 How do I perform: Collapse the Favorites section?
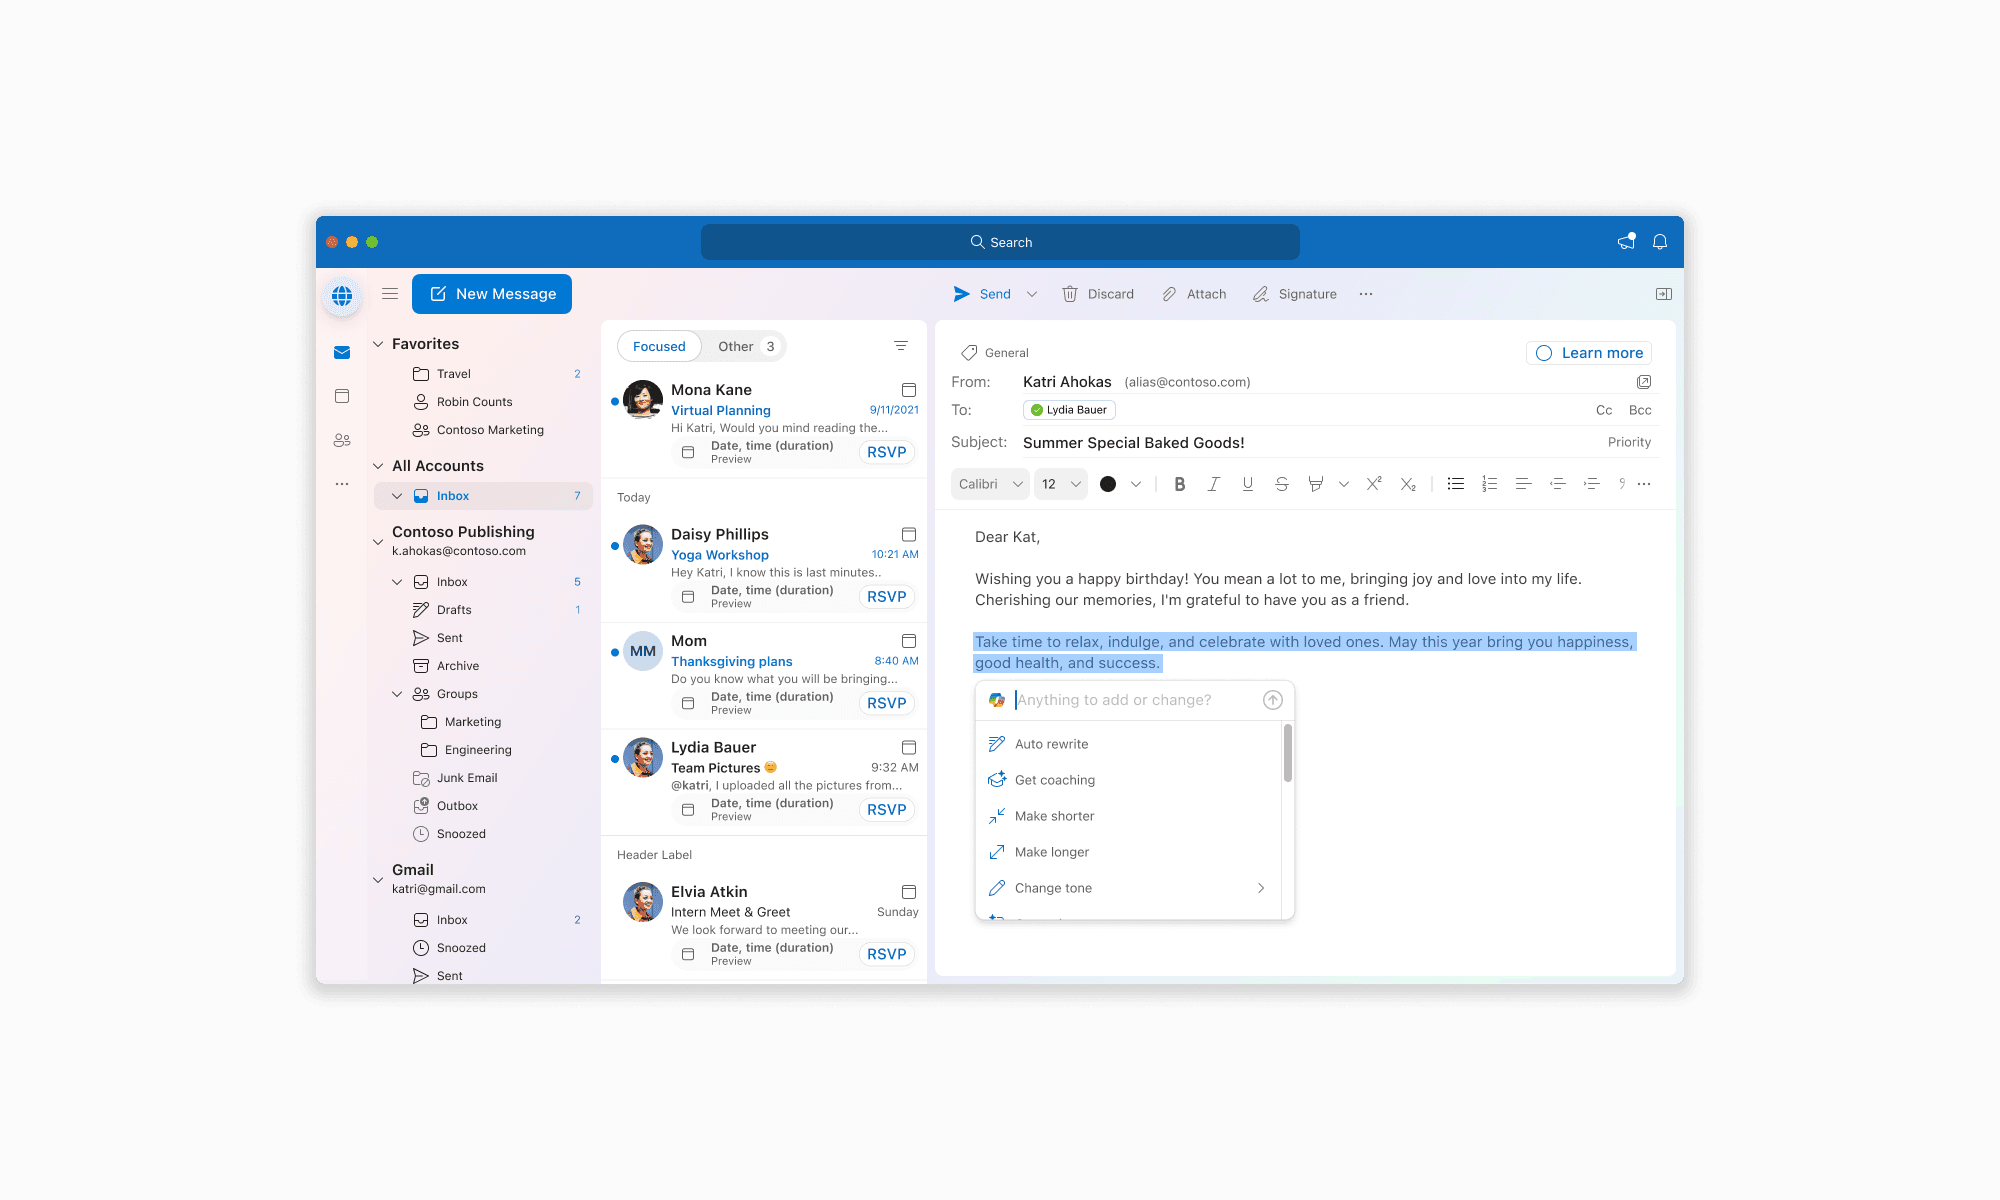tap(378, 344)
